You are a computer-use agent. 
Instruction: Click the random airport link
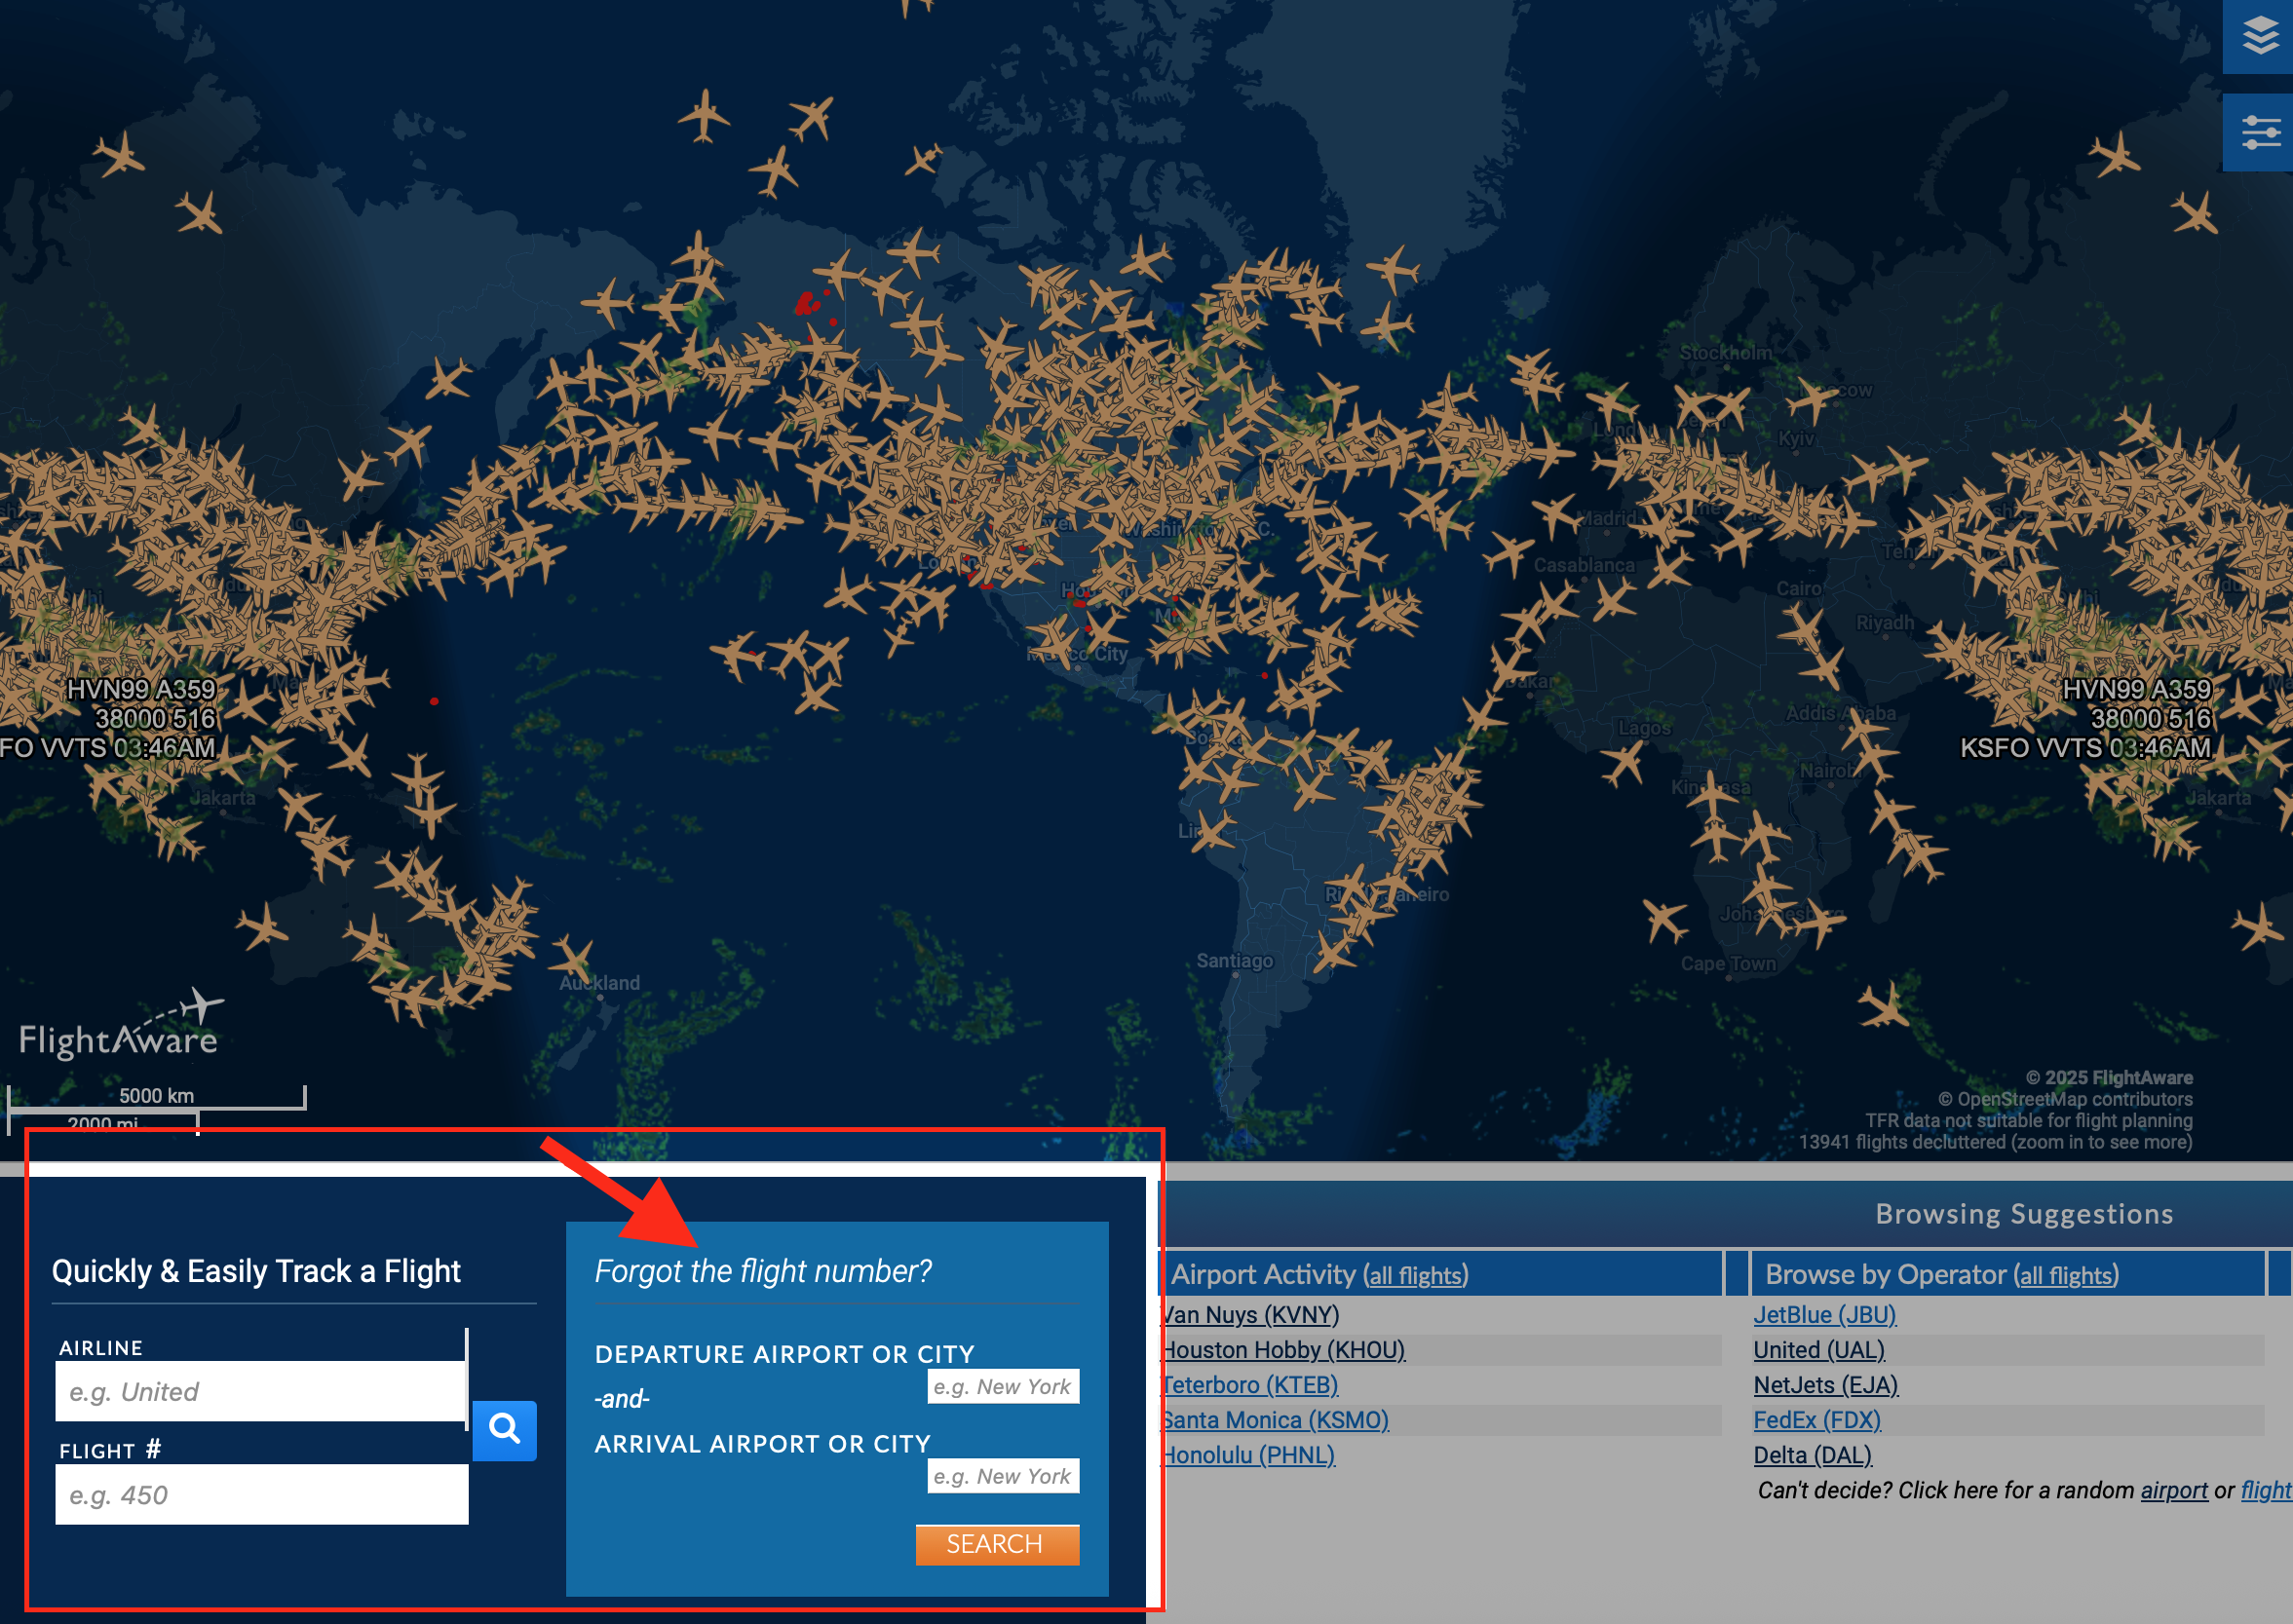tap(2174, 1490)
